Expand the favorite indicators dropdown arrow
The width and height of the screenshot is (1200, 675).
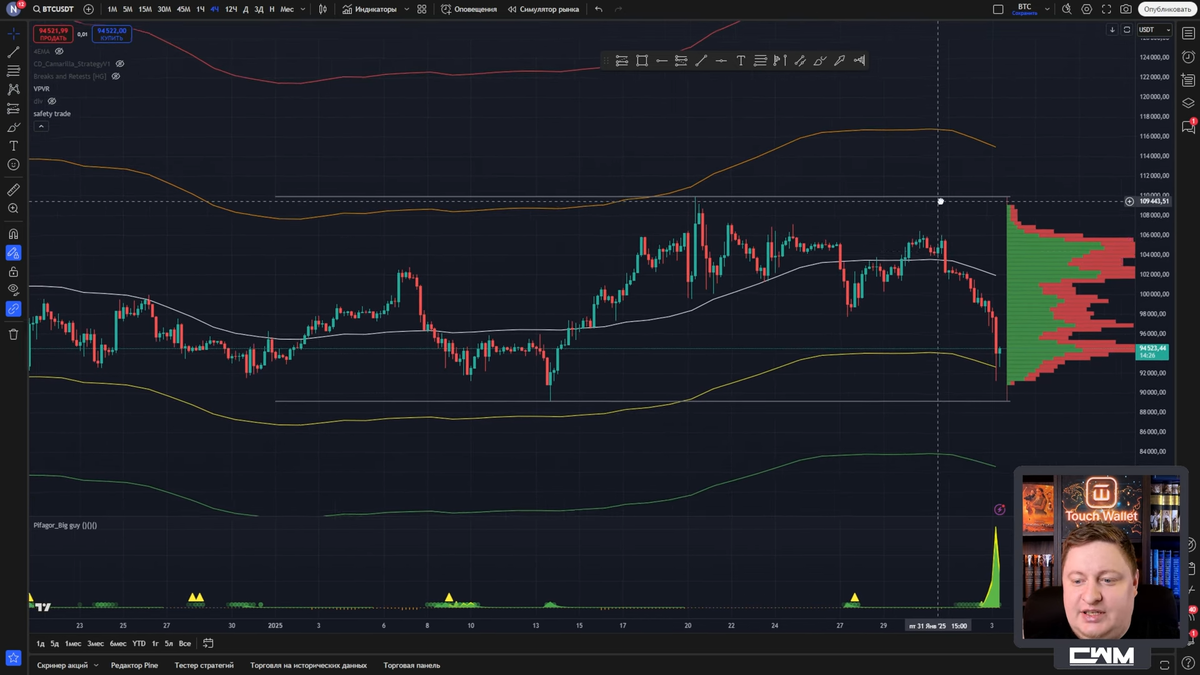tap(407, 9)
